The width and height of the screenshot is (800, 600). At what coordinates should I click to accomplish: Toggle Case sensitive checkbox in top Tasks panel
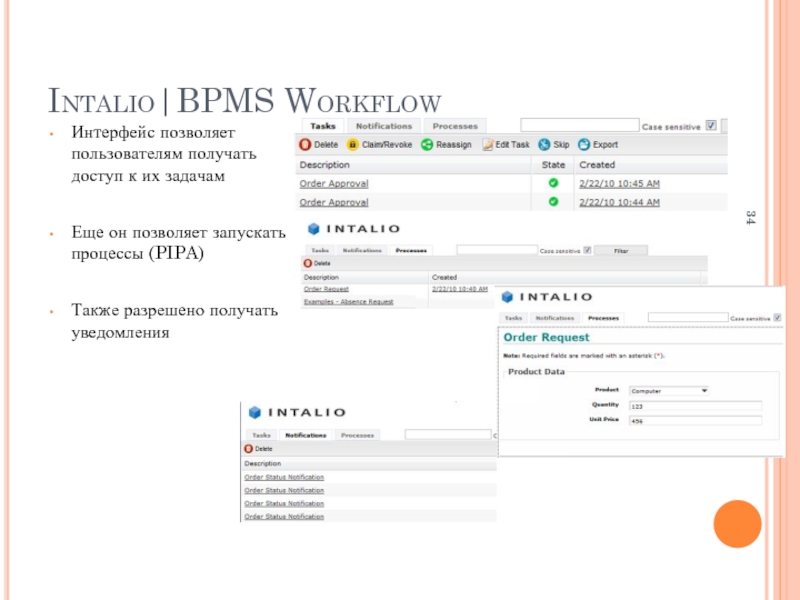(711, 126)
